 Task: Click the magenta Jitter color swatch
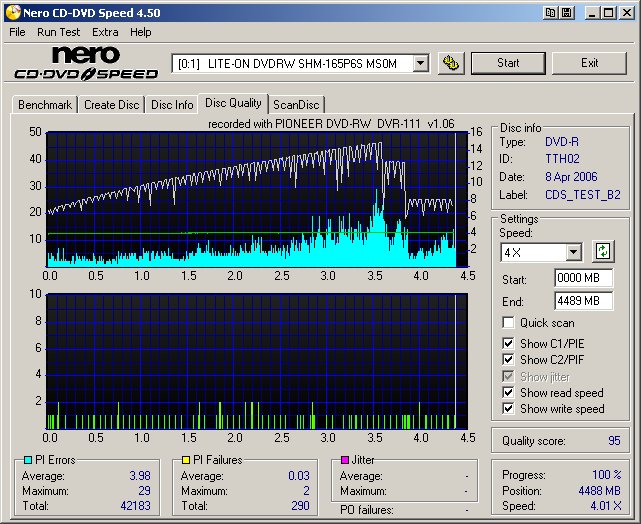345,460
